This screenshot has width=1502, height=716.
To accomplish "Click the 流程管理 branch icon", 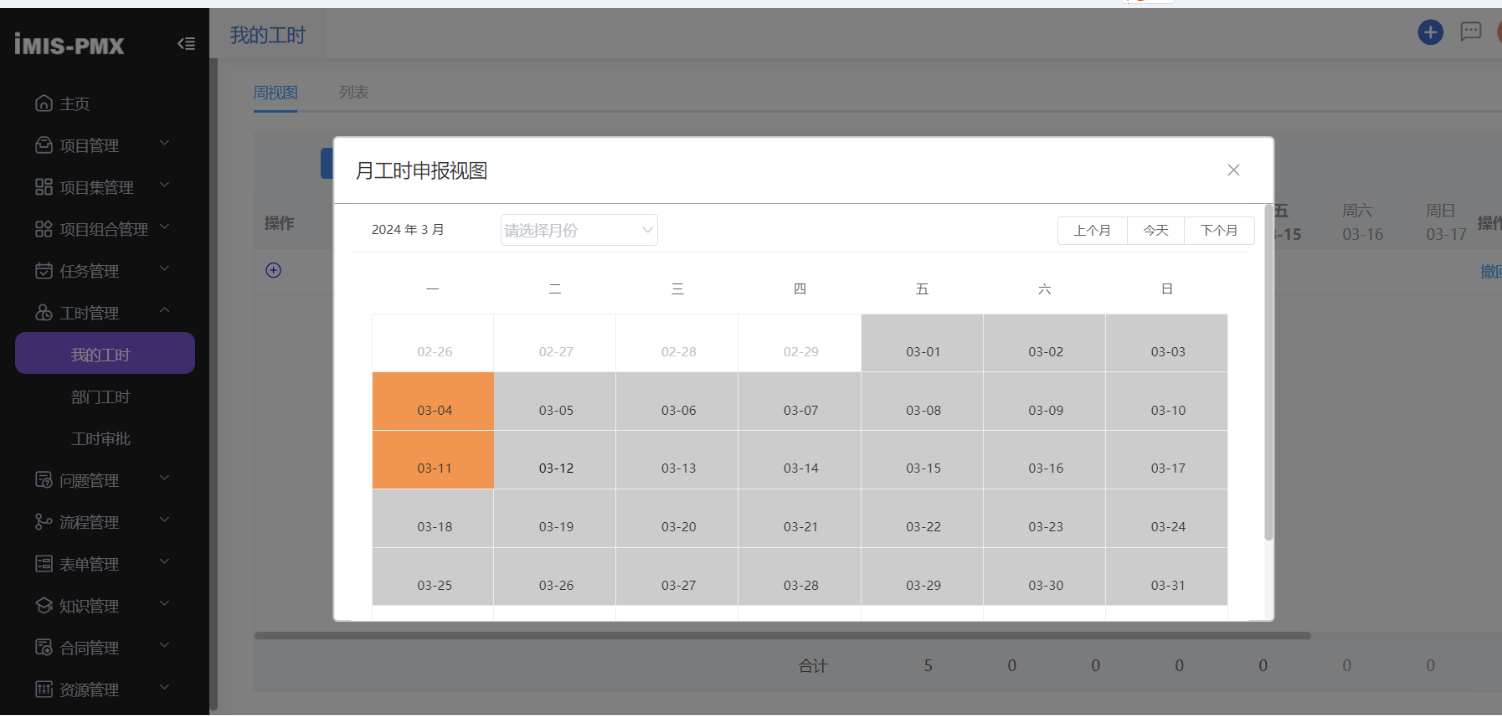I will pyautogui.click(x=43, y=522).
